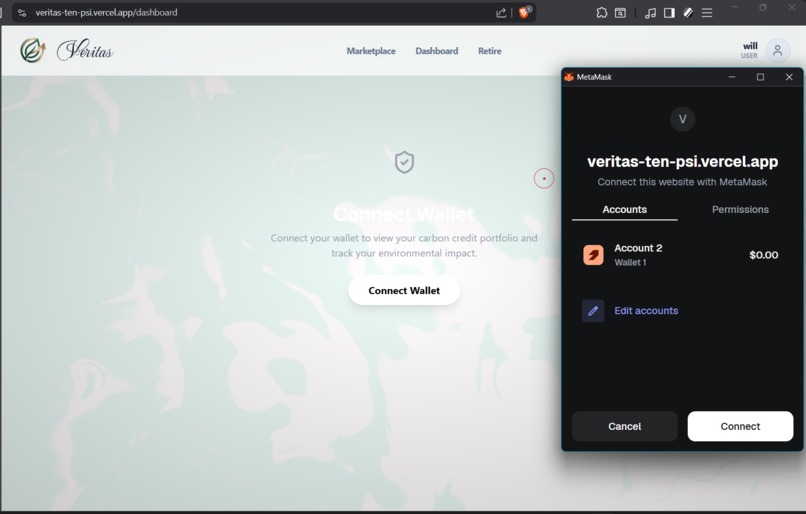Confirm with the Connect button in MetaMask
The image size is (806, 514).
740,426
